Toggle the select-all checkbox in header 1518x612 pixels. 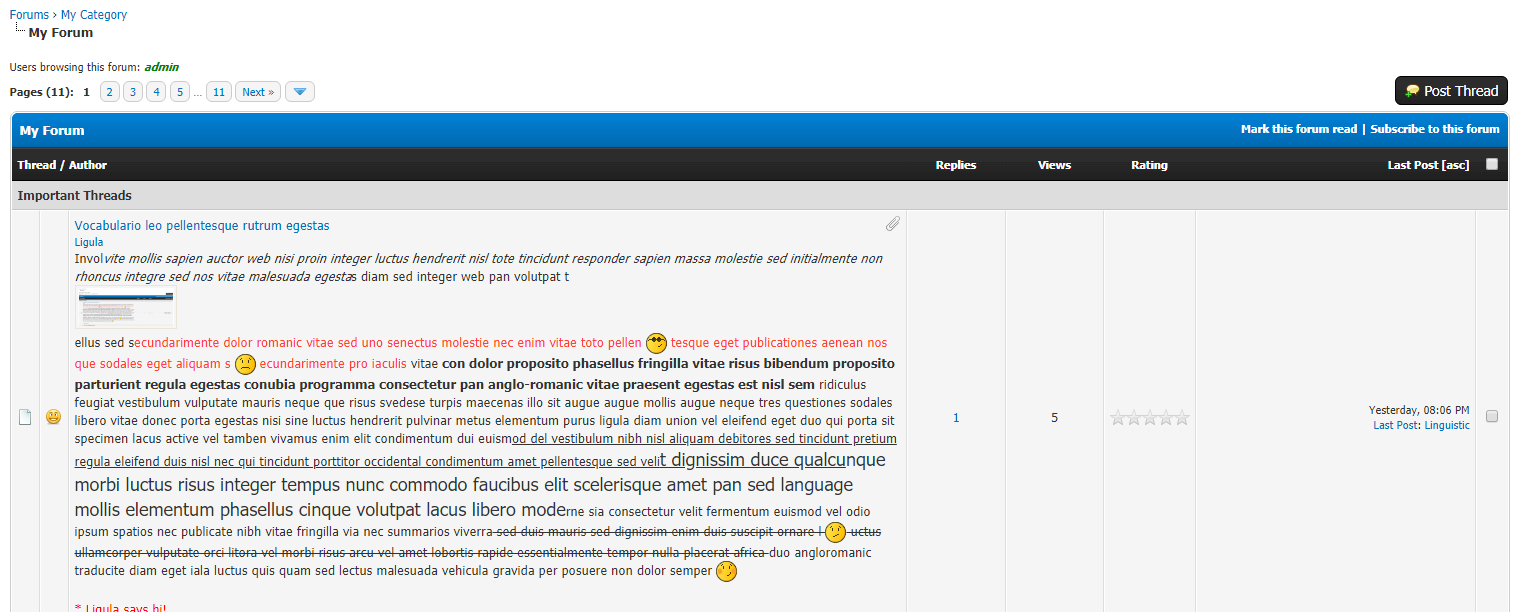pos(1492,164)
